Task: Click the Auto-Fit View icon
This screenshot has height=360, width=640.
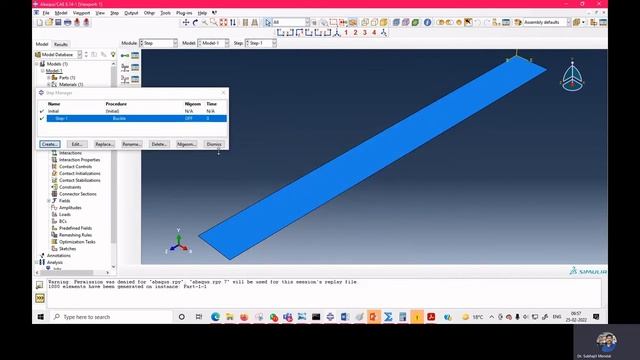Action: click(223, 22)
